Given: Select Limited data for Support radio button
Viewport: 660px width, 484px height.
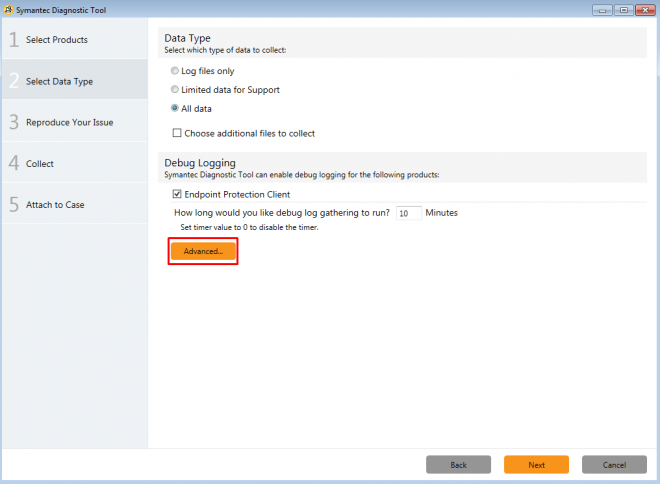Looking at the screenshot, I should click(x=175, y=89).
